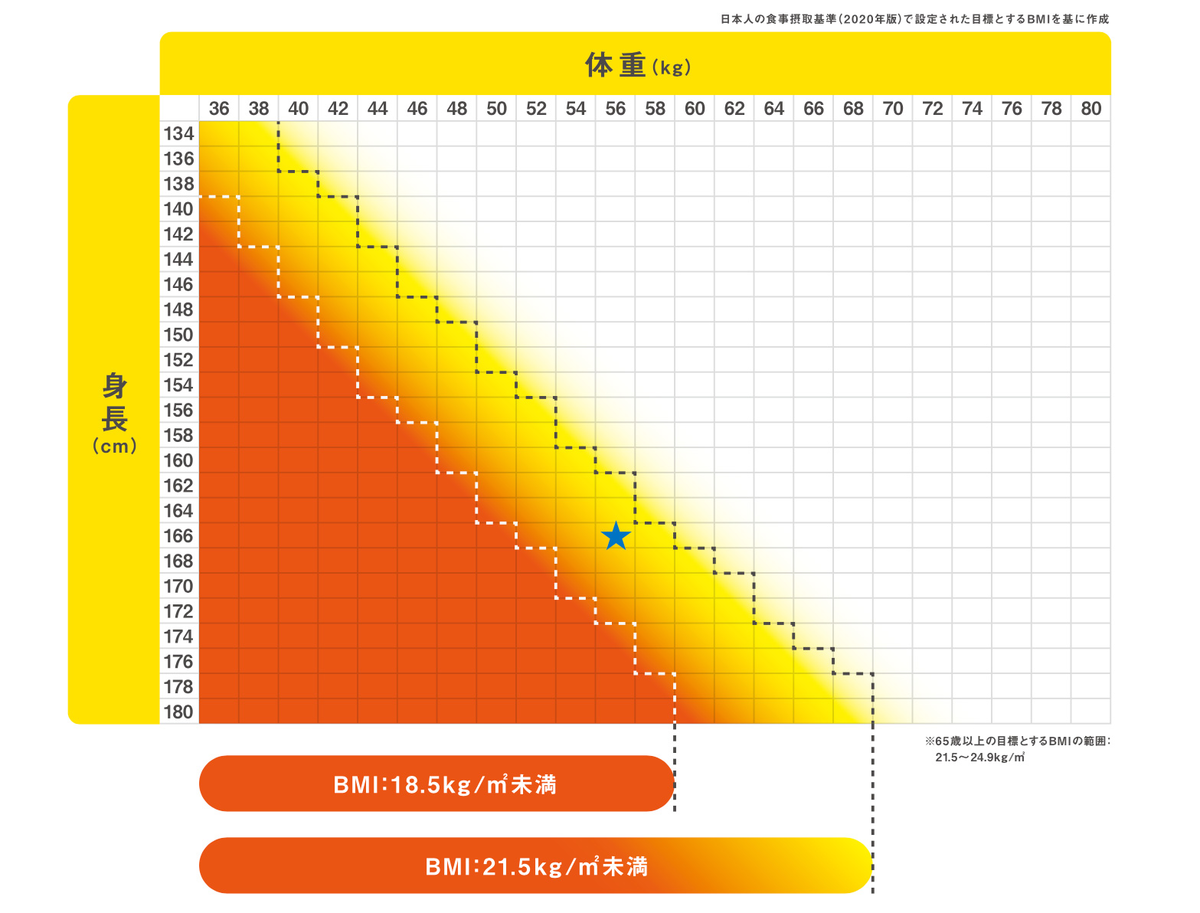Select height row label 144
This screenshot has width=1200, height=913.
coord(179,259)
